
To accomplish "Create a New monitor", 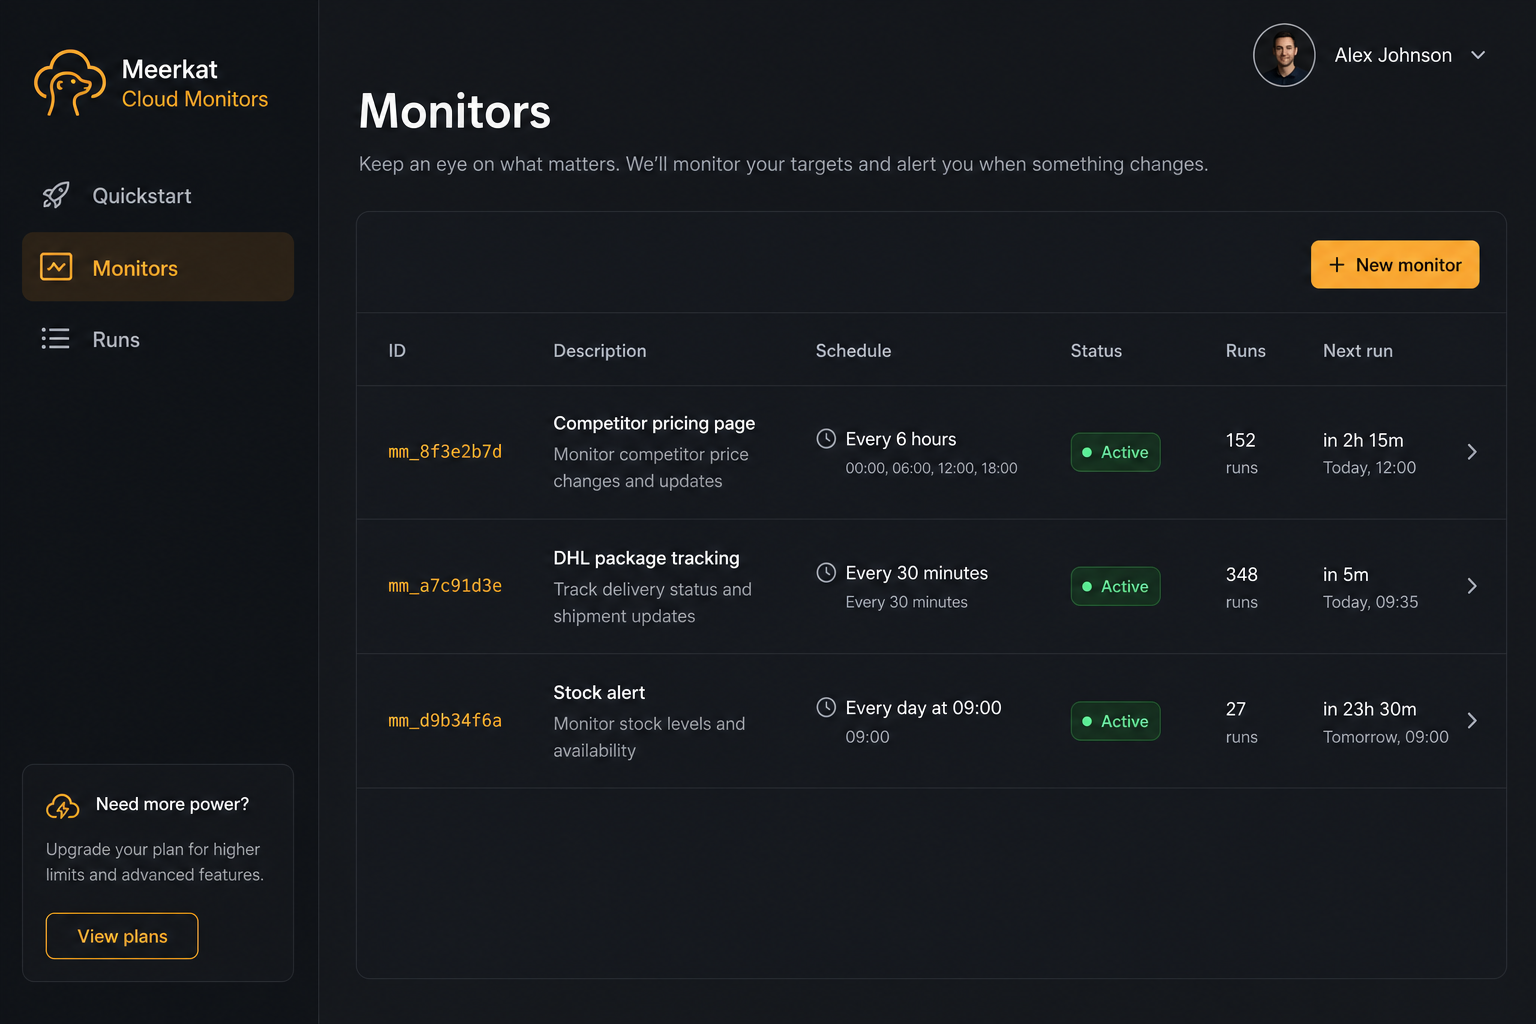I will [1395, 264].
